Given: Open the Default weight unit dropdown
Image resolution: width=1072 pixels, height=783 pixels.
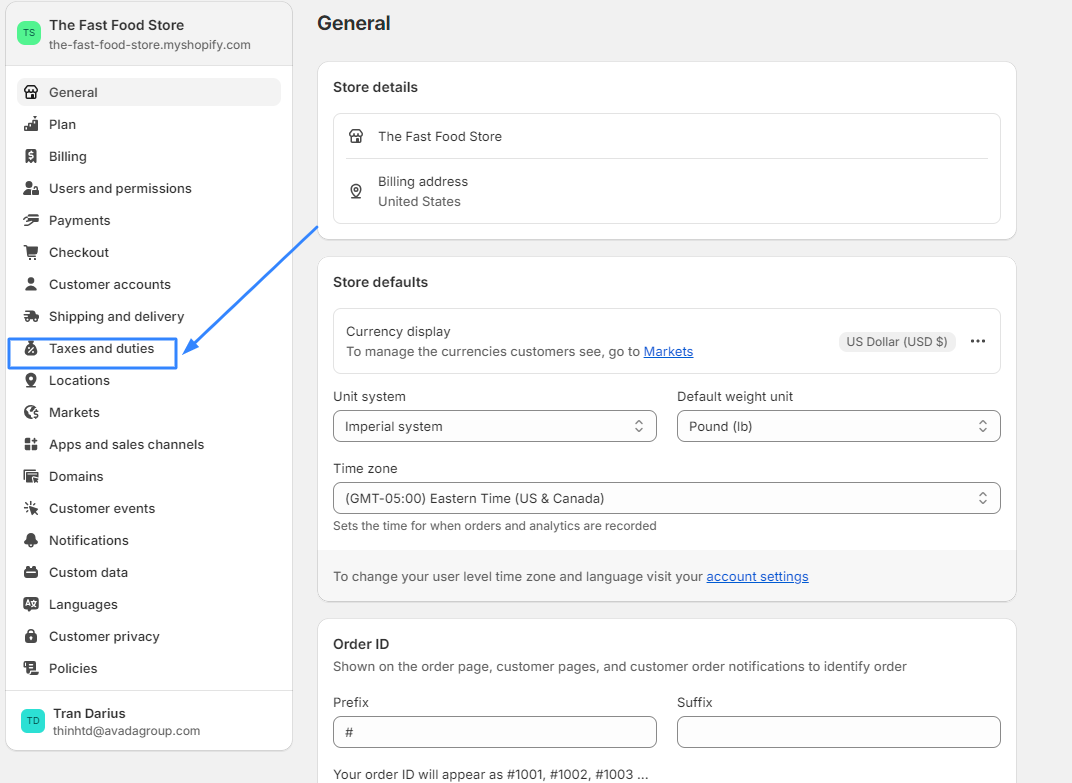Looking at the screenshot, I should coord(838,425).
